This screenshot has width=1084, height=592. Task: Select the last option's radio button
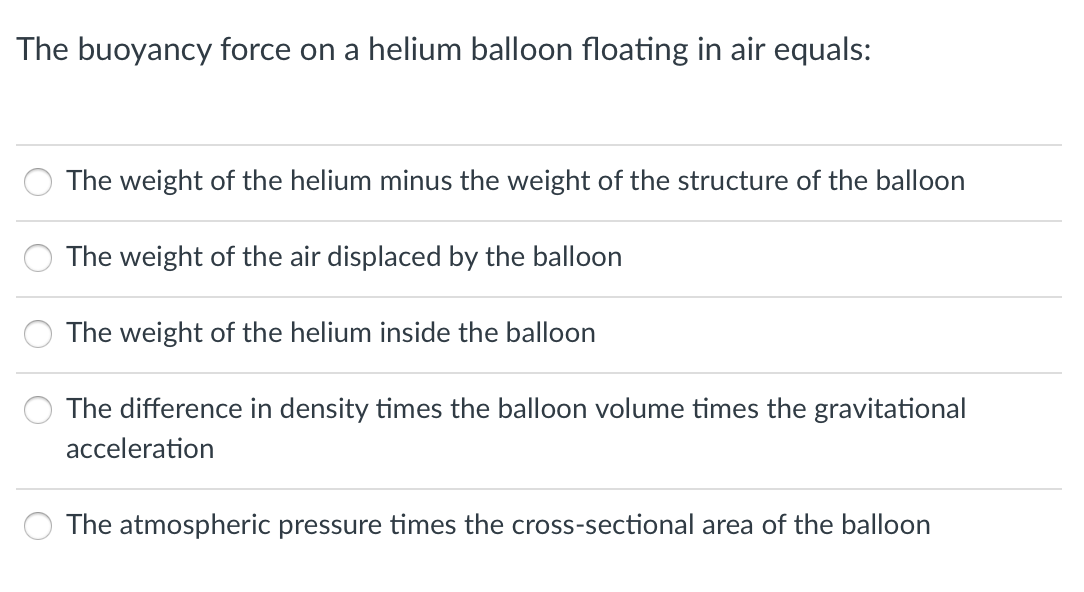37,525
